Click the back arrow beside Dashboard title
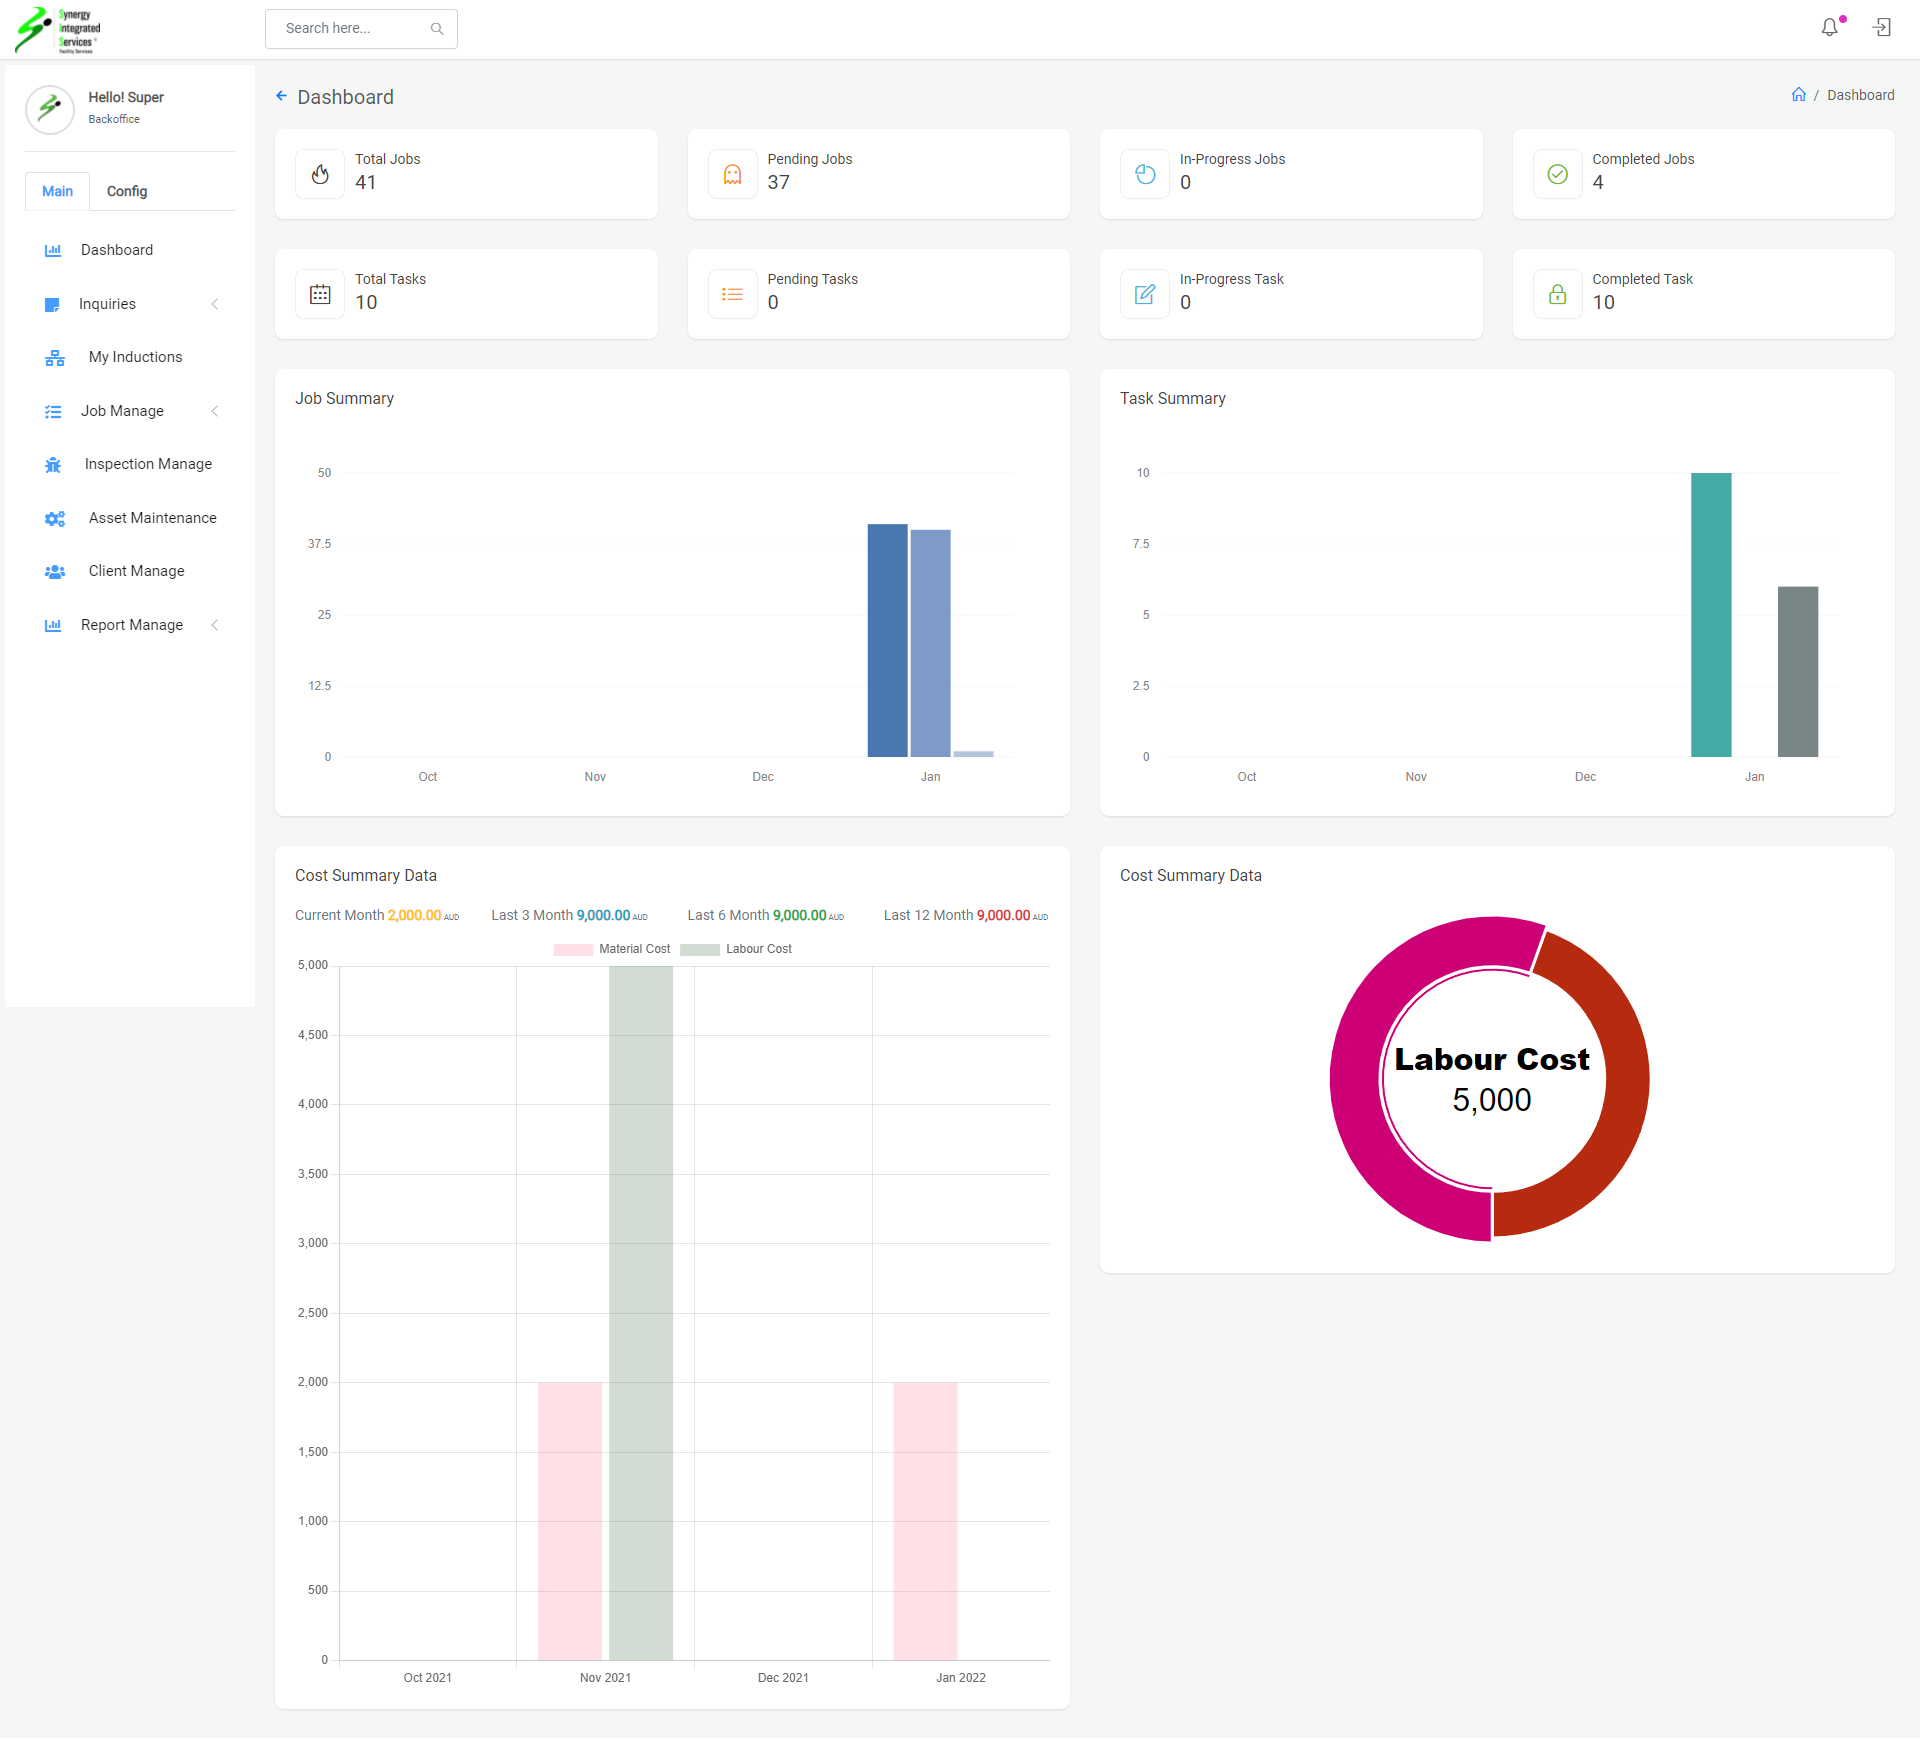This screenshot has height=1739, width=1920. [x=281, y=96]
